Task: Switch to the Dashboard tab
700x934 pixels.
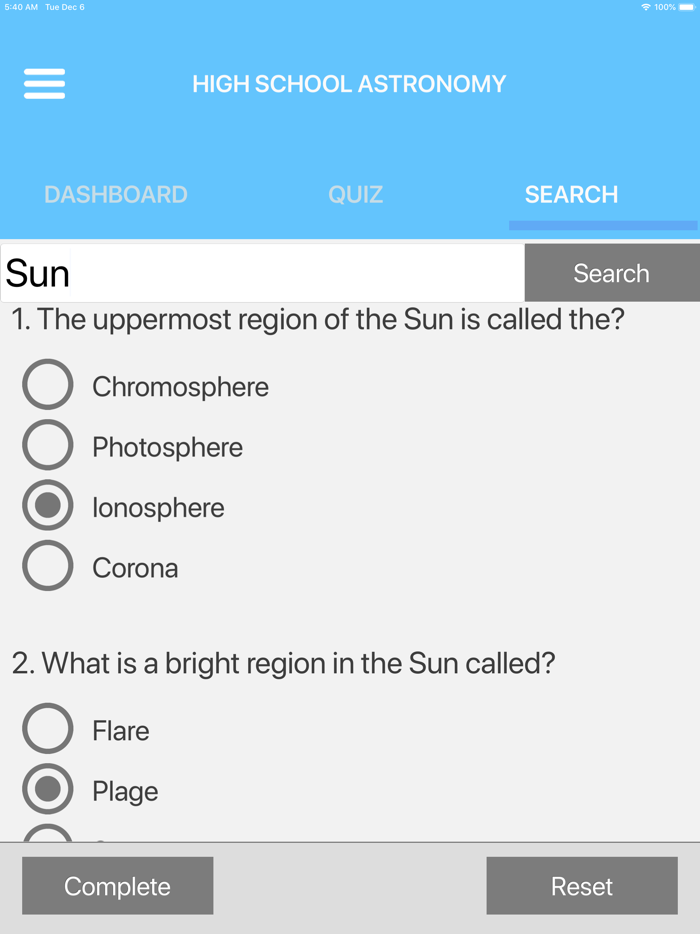Action: (115, 194)
